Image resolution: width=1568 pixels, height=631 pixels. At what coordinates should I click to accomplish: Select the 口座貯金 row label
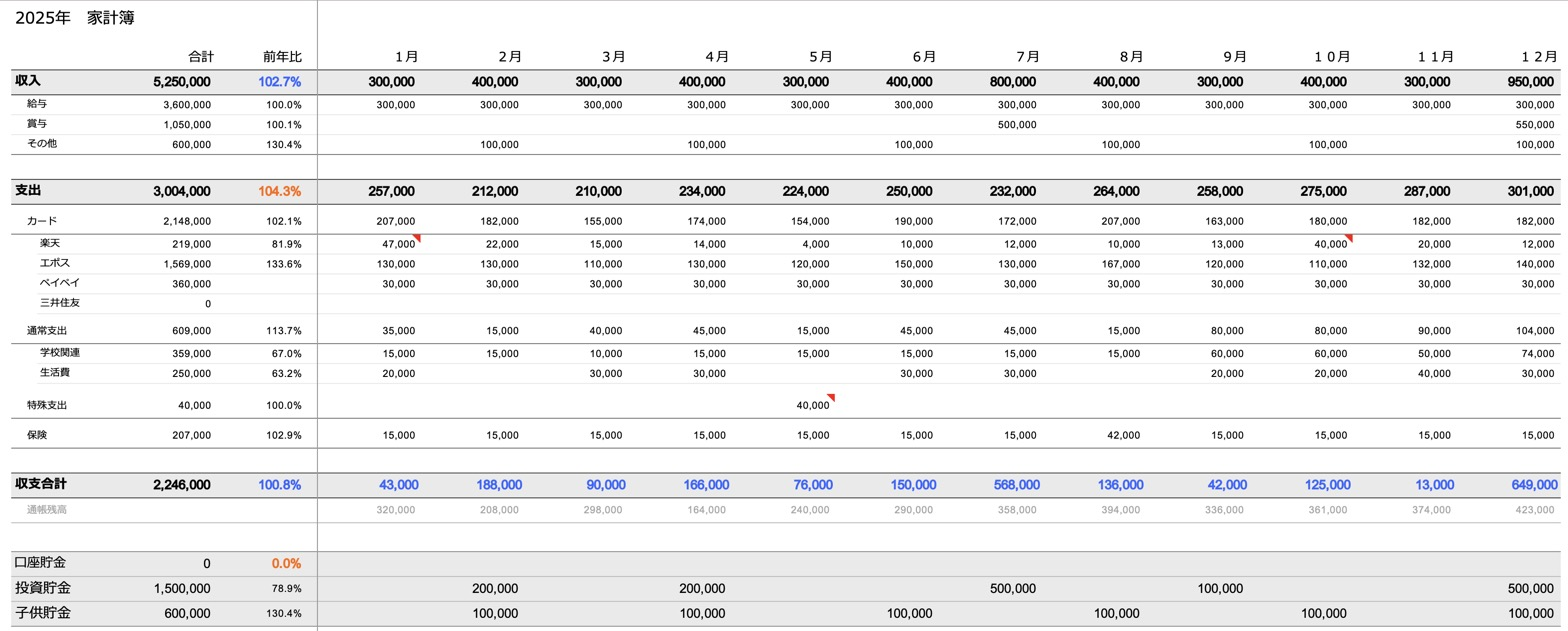coord(41,563)
